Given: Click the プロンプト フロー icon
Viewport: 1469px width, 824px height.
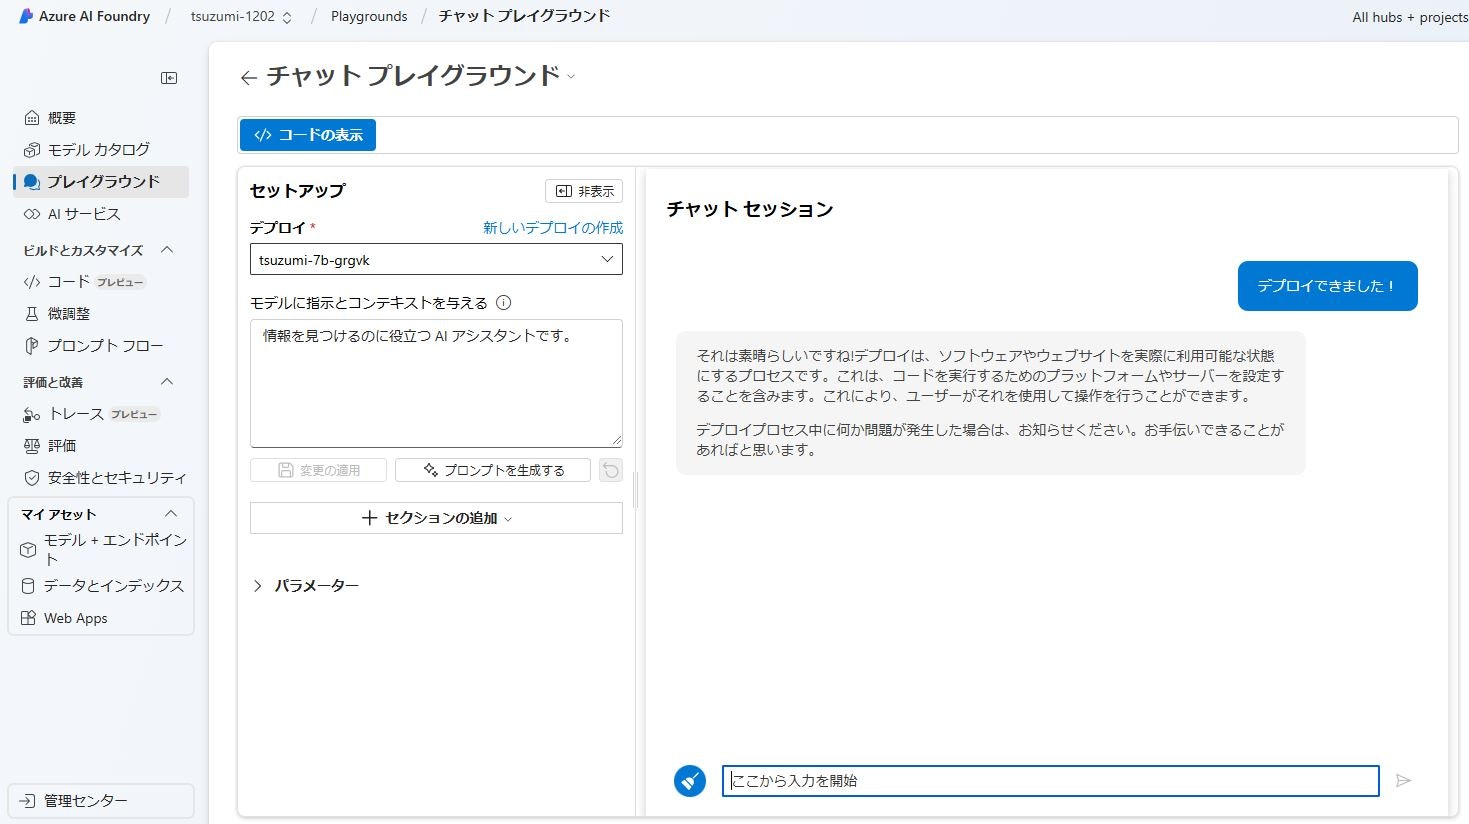Looking at the screenshot, I should tap(32, 346).
